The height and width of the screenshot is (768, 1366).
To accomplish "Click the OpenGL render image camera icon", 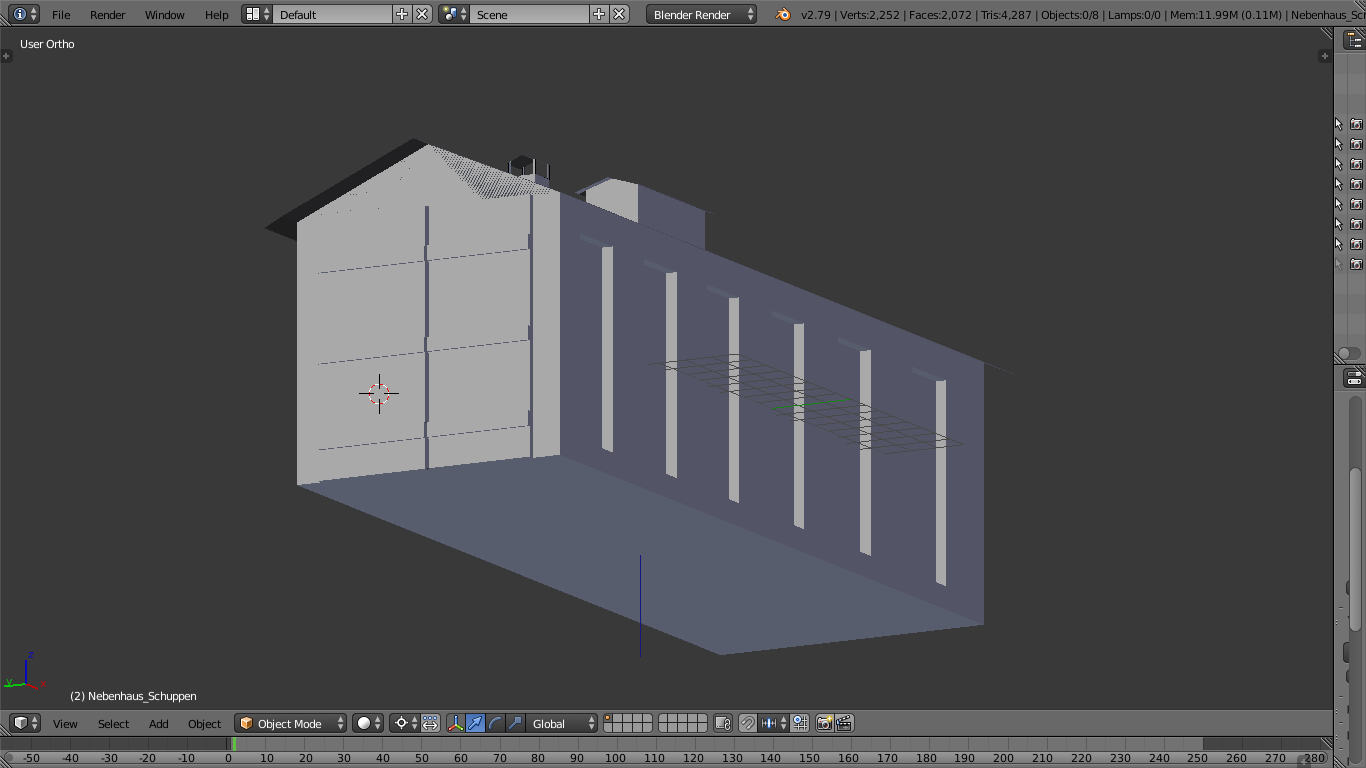I will (824, 723).
